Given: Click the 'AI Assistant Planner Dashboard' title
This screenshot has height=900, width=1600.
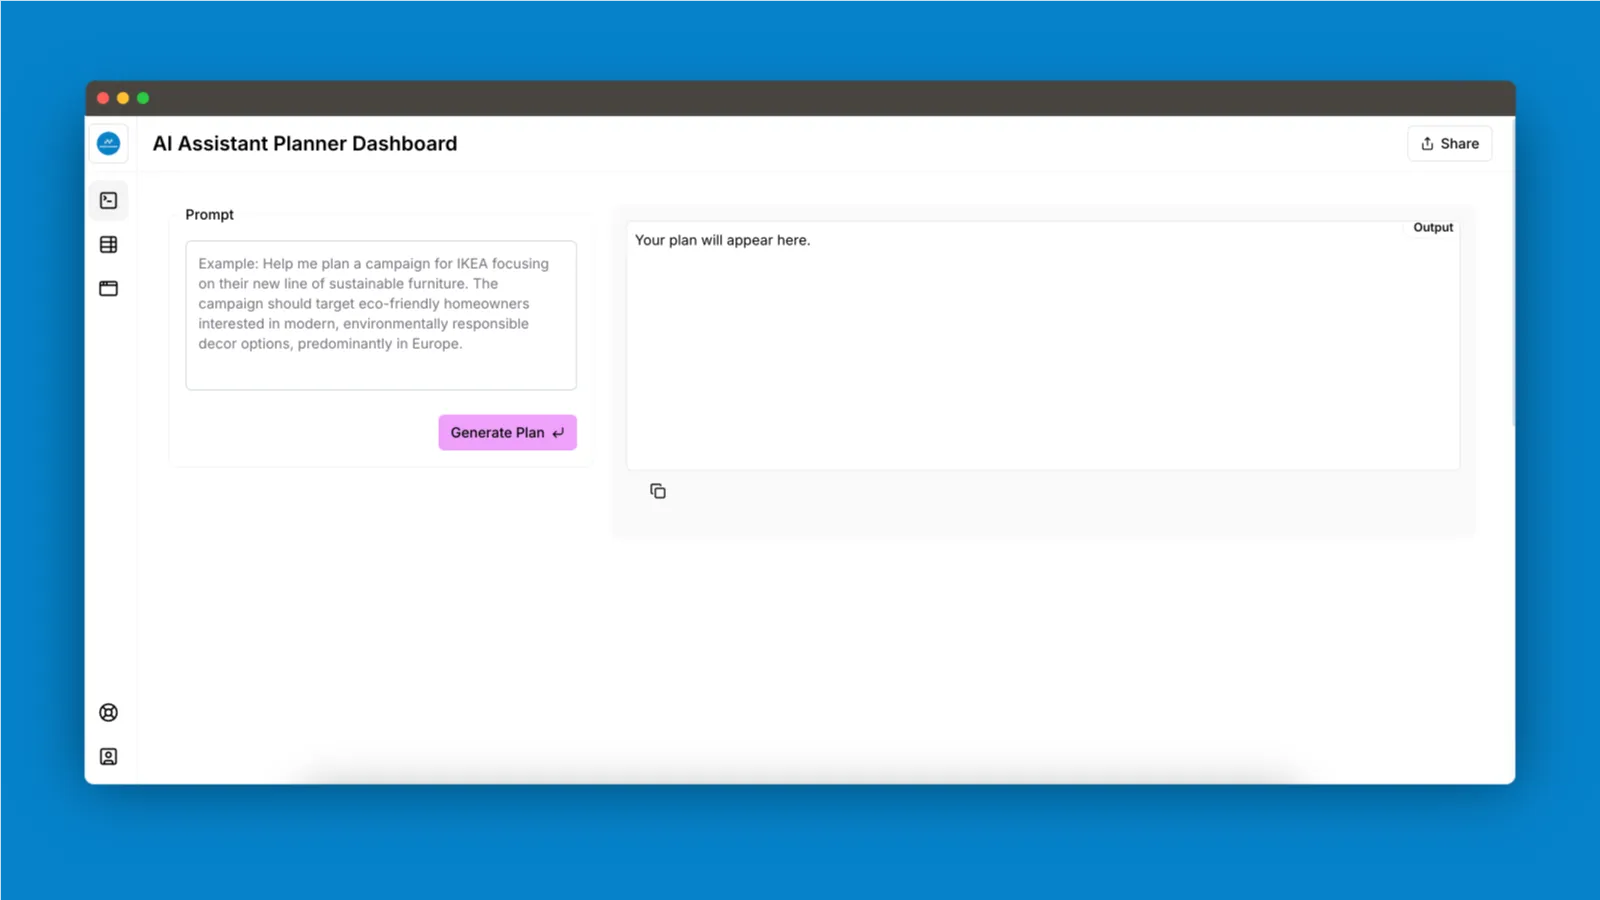Looking at the screenshot, I should tap(305, 144).
